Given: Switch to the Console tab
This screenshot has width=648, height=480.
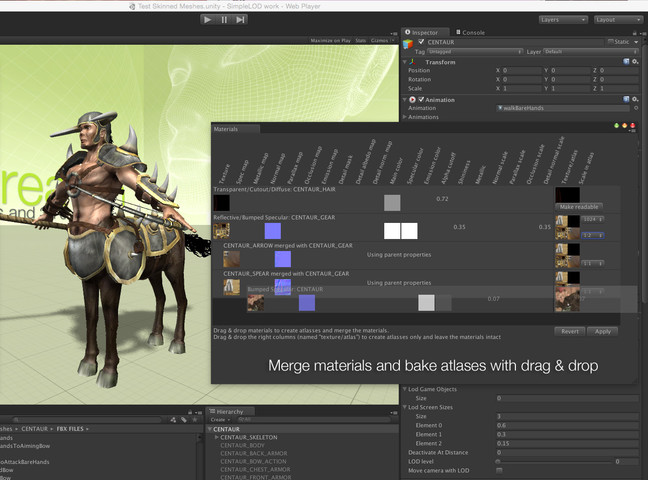Looking at the screenshot, I should (470, 32).
